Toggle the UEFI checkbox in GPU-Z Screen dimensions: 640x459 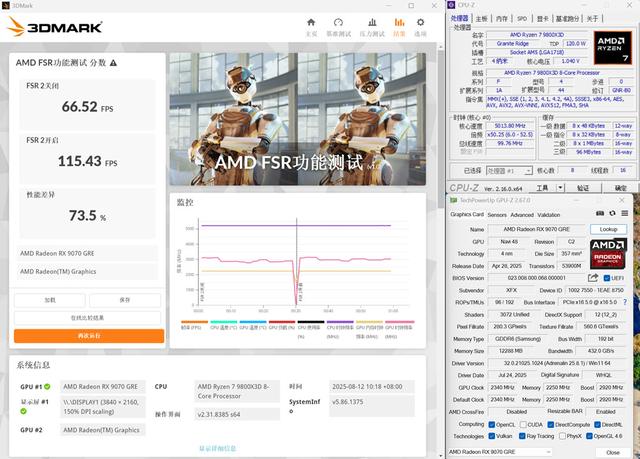(607, 278)
